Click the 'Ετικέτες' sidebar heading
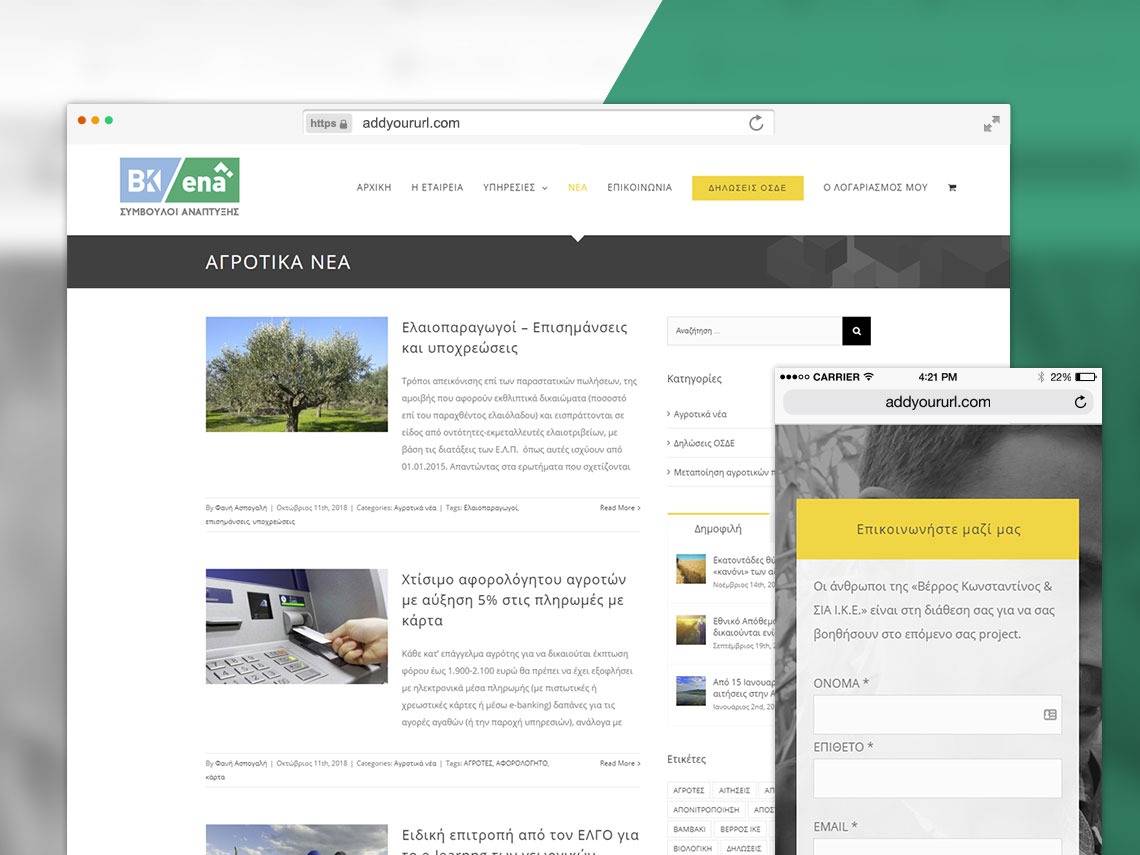The height and width of the screenshot is (855, 1140). (686, 759)
